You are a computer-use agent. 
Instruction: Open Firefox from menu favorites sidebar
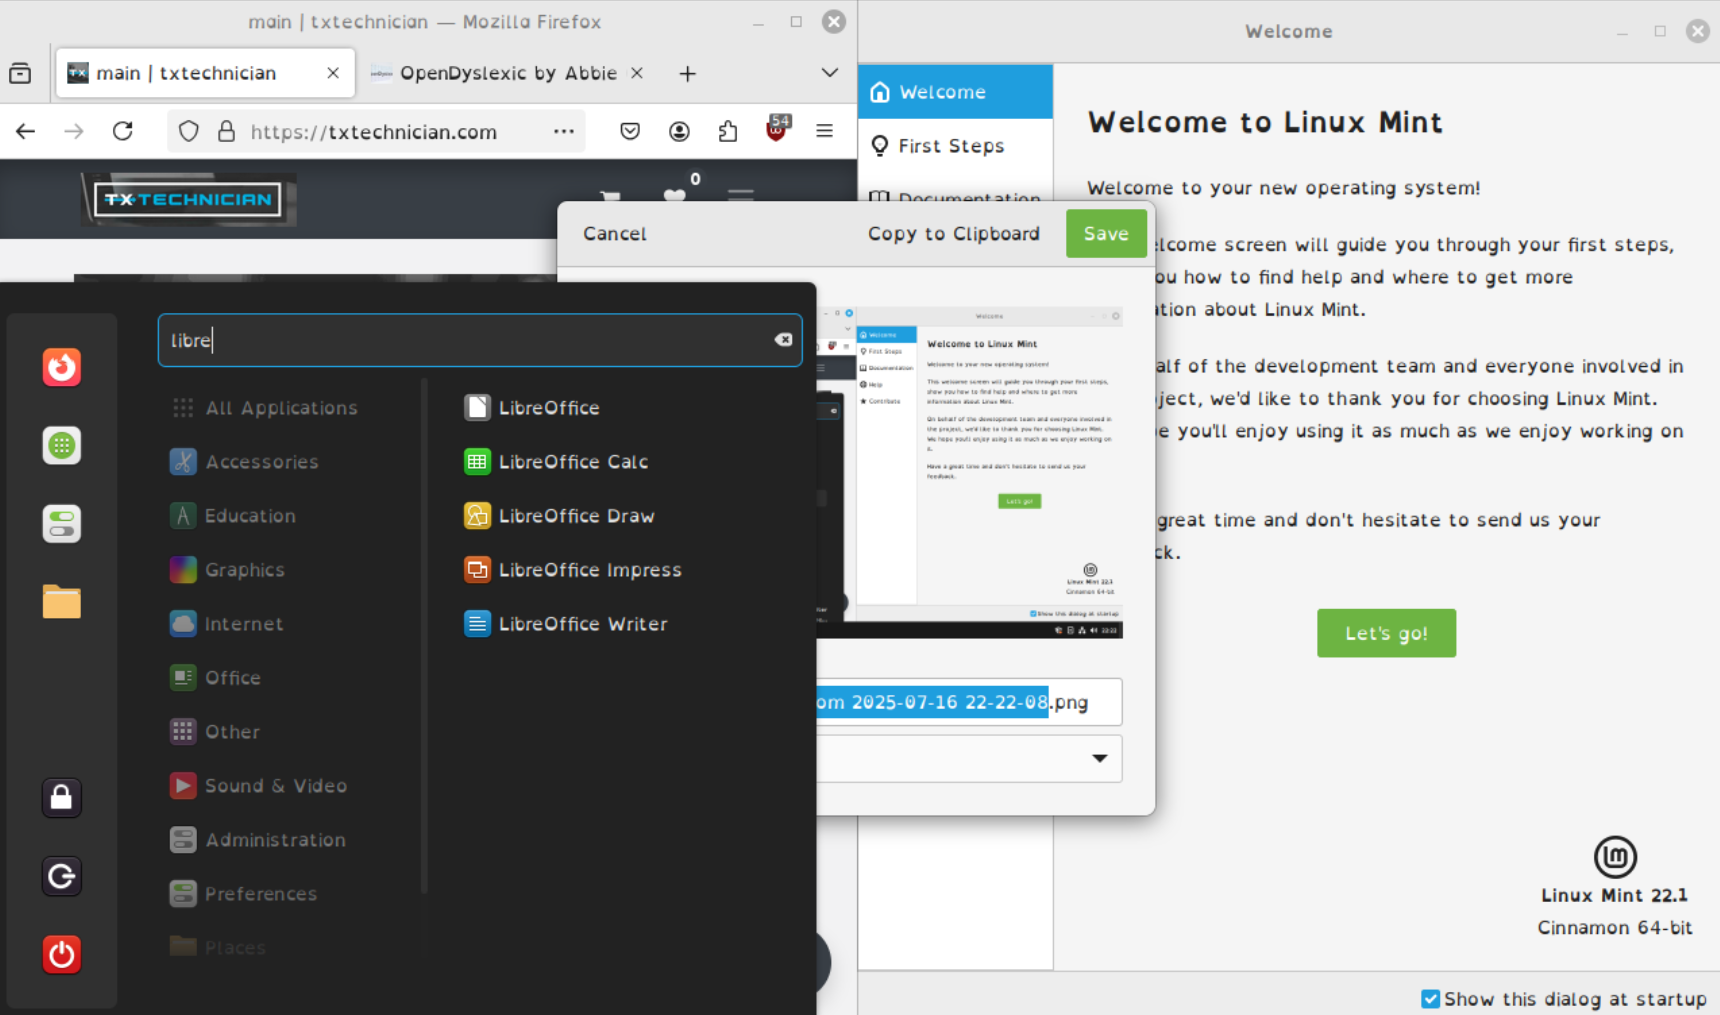[61, 367]
